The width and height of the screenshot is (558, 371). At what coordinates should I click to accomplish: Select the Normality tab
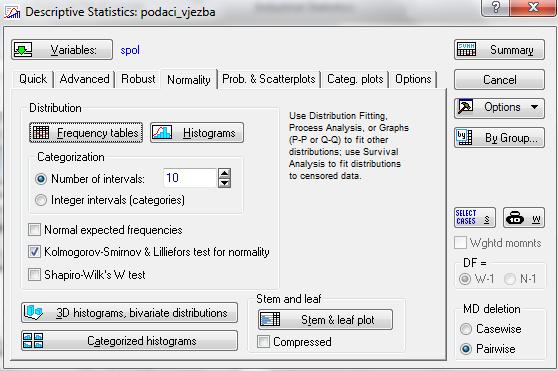click(189, 80)
